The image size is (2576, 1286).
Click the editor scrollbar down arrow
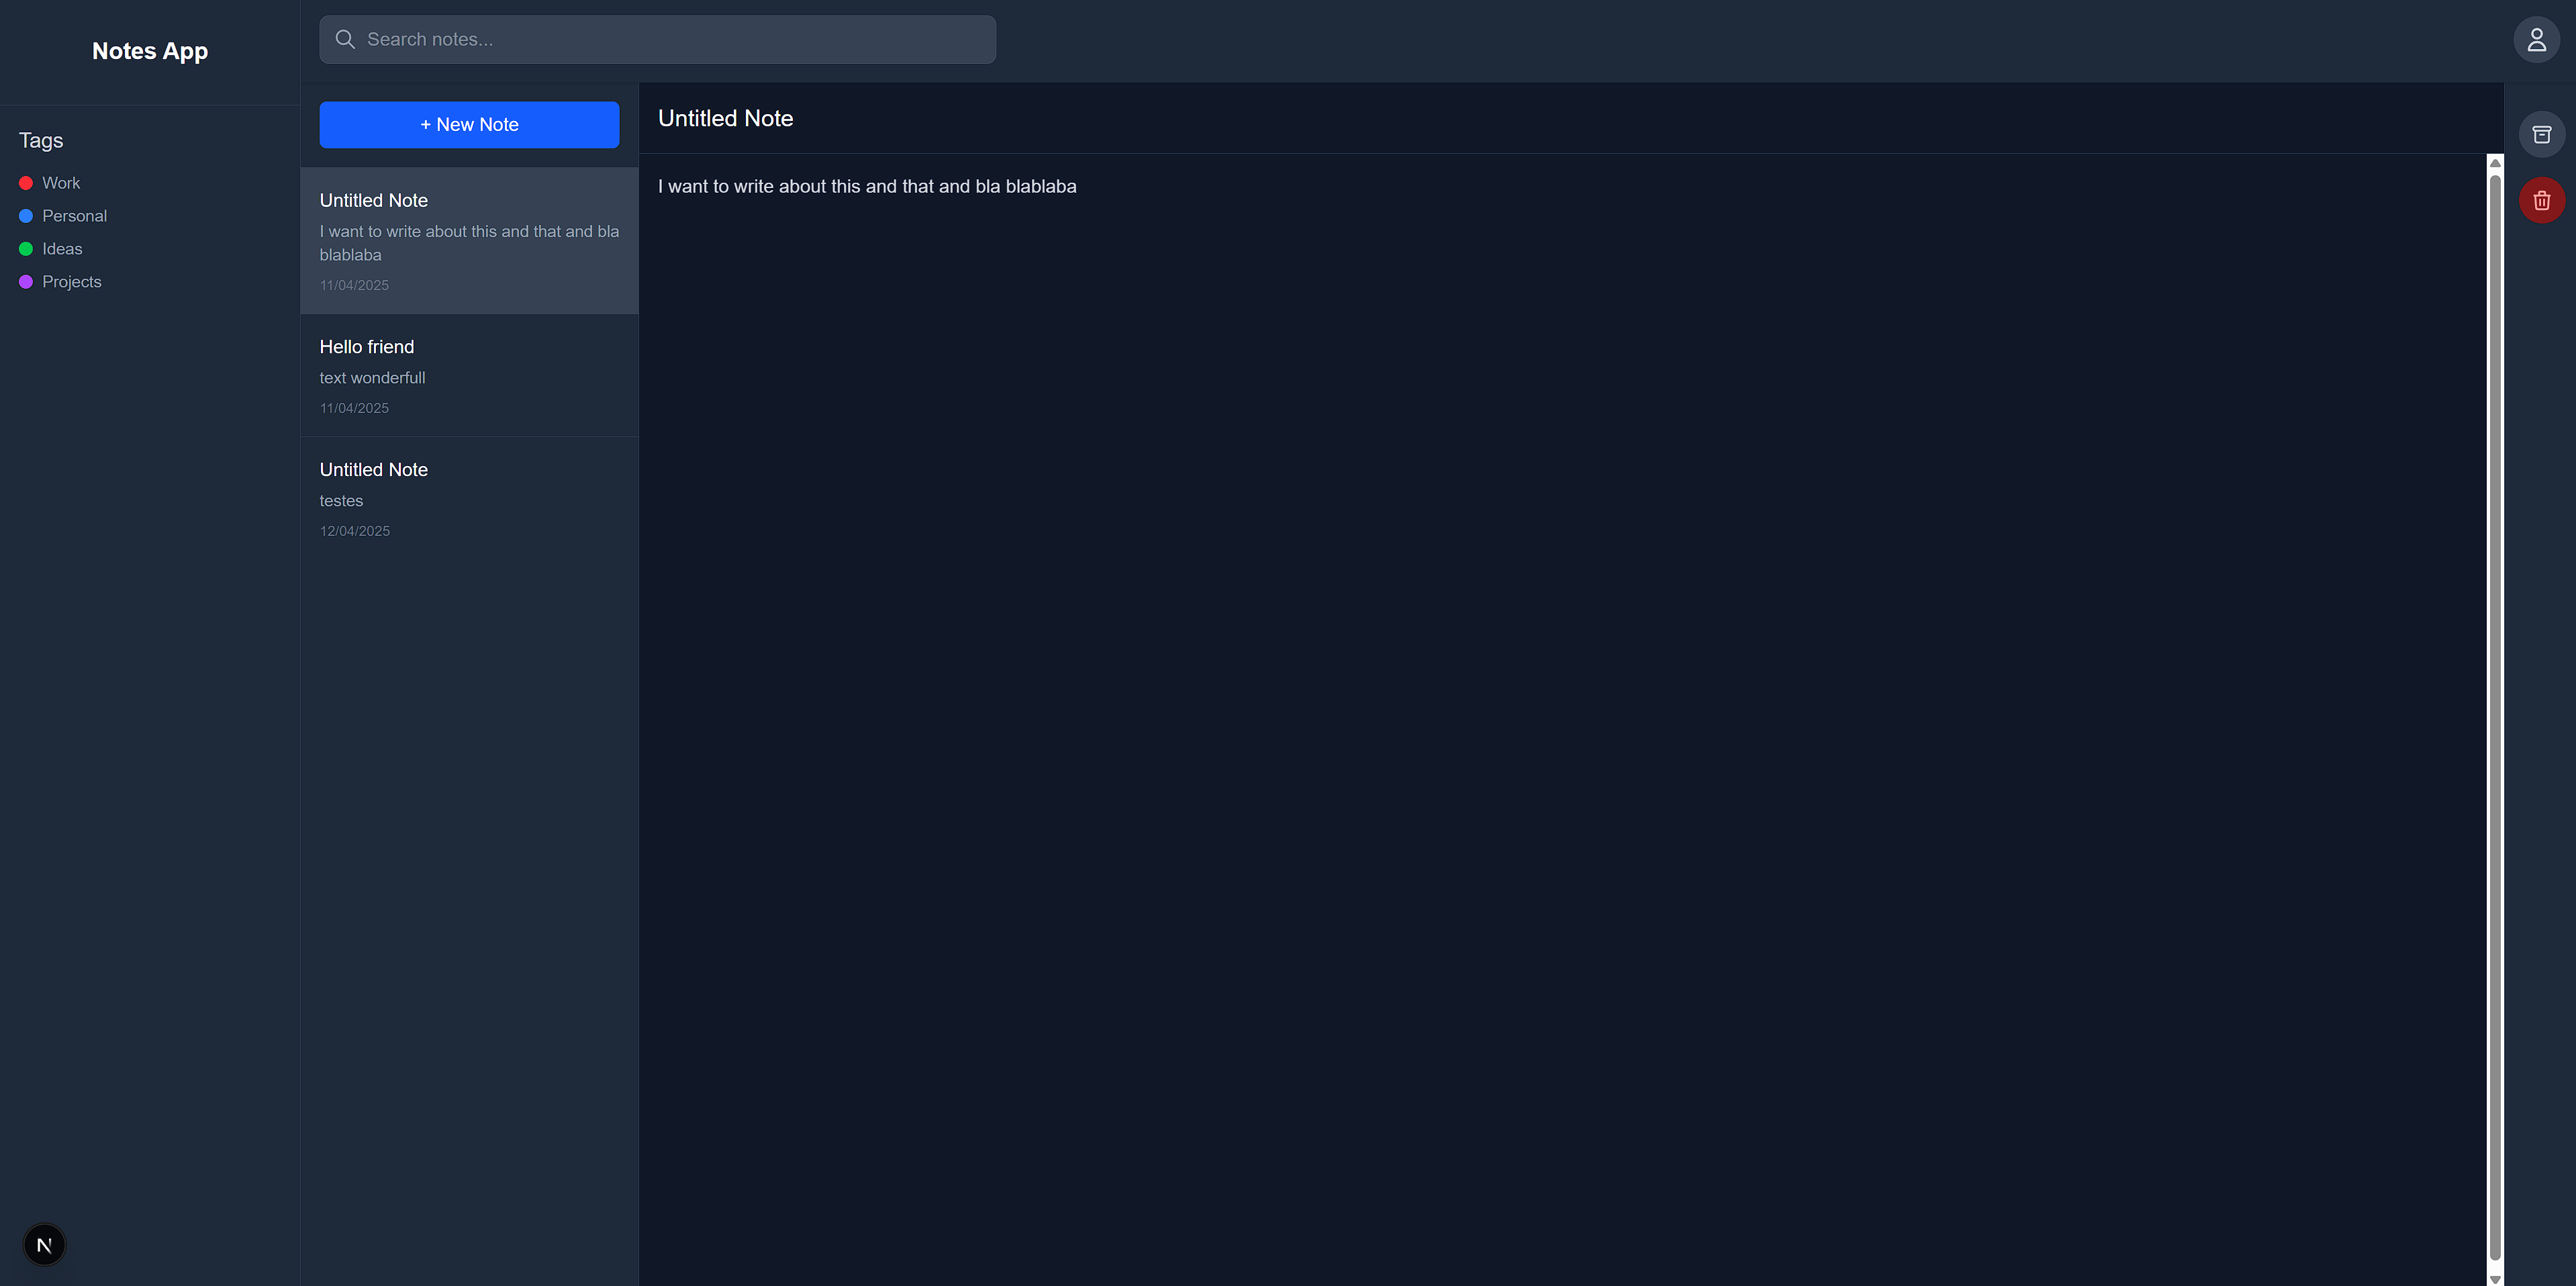tap(2495, 1278)
